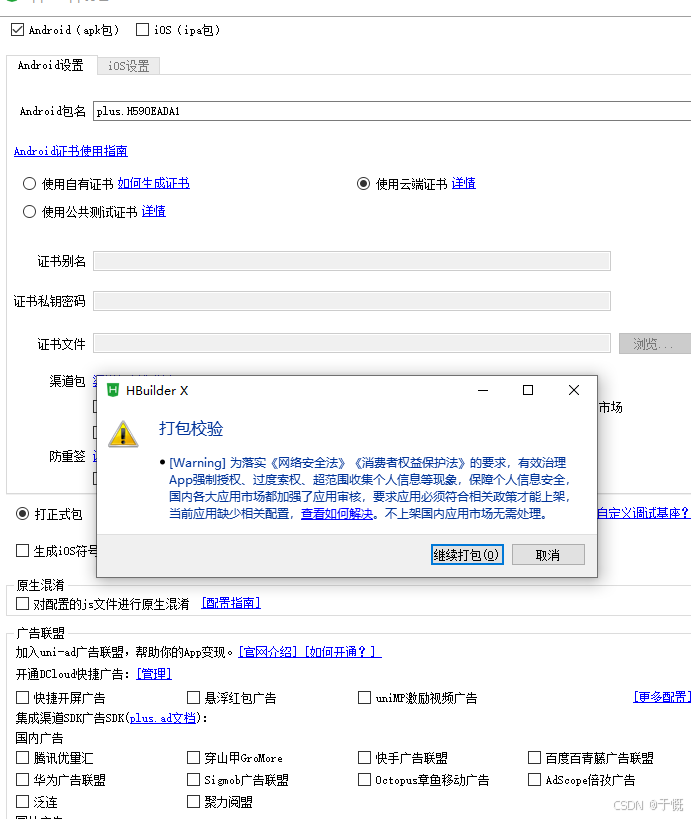Check 聚力阅盟 checkbox
This screenshot has width=691, height=819.
coord(193,801)
